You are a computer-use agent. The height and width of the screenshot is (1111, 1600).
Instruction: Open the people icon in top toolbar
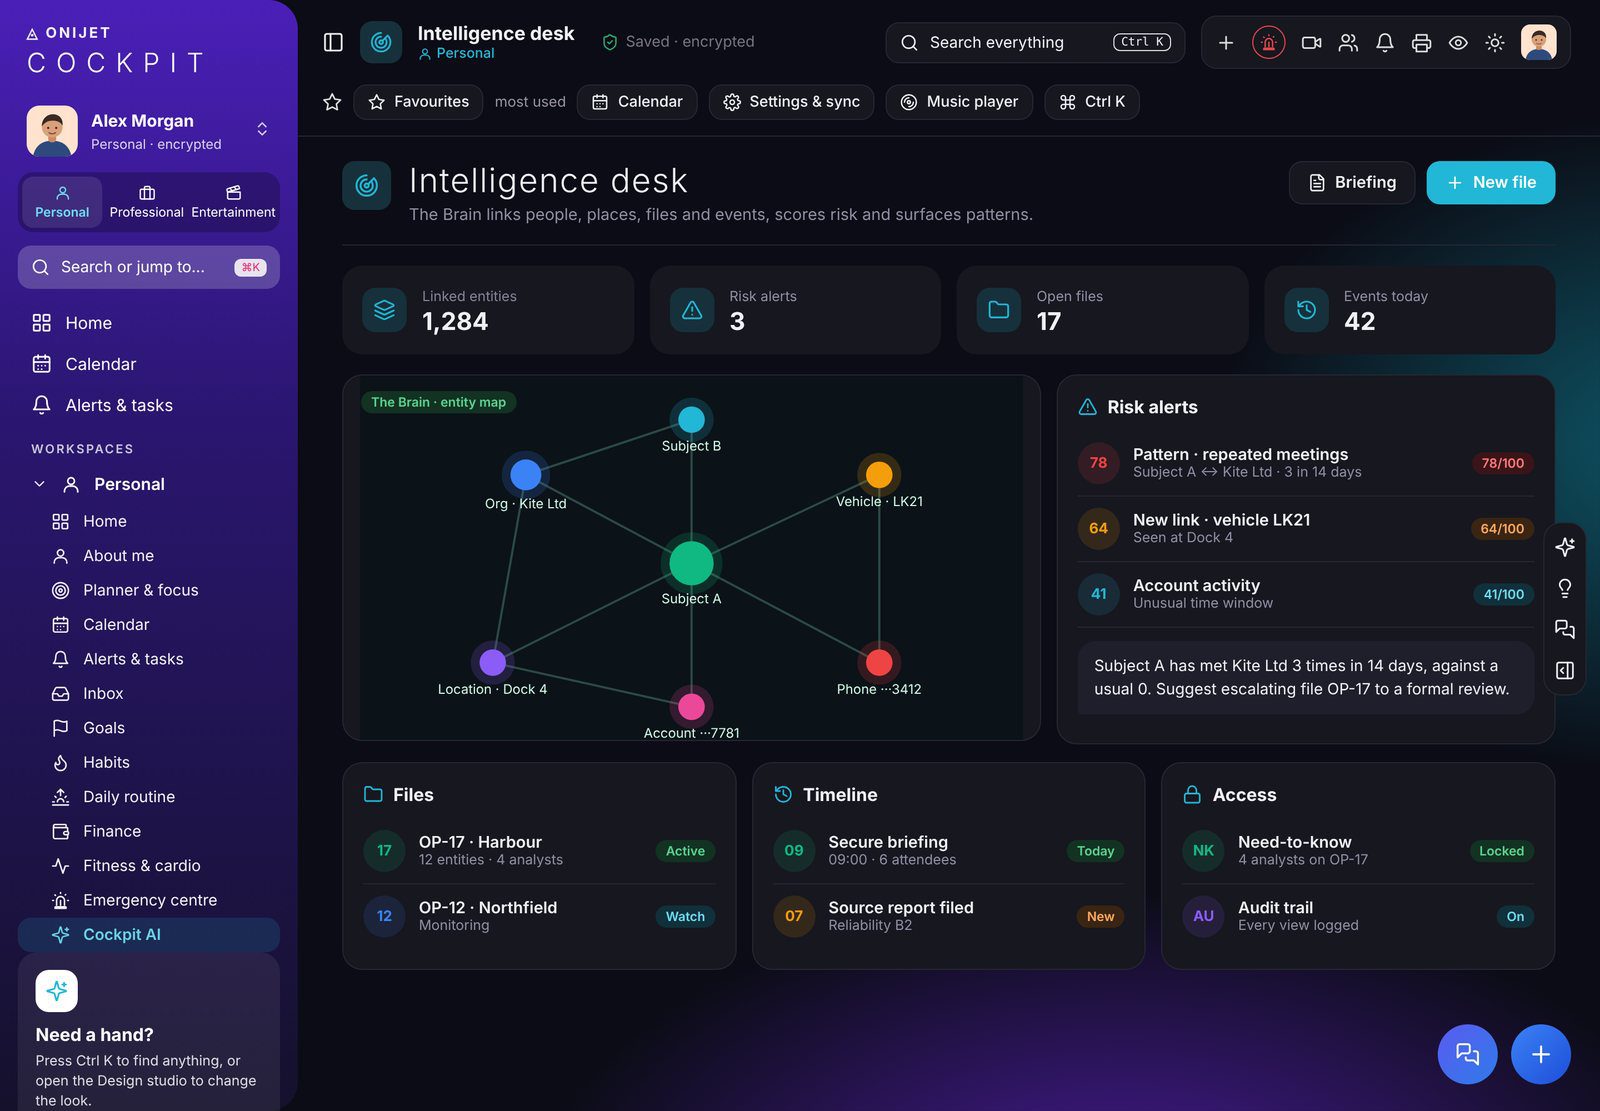coord(1348,42)
